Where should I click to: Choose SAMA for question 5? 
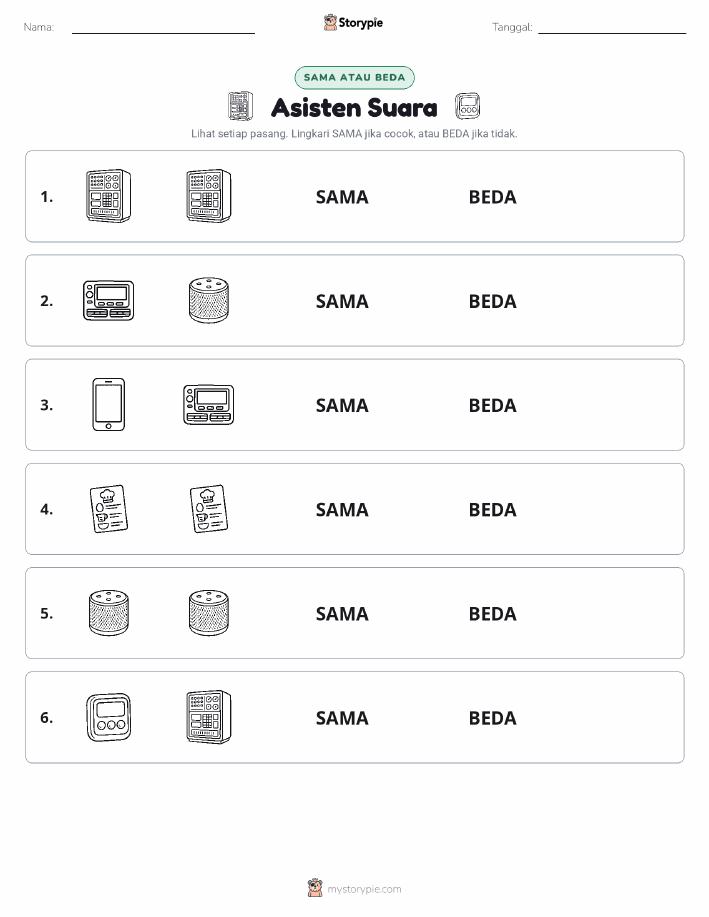click(x=342, y=613)
